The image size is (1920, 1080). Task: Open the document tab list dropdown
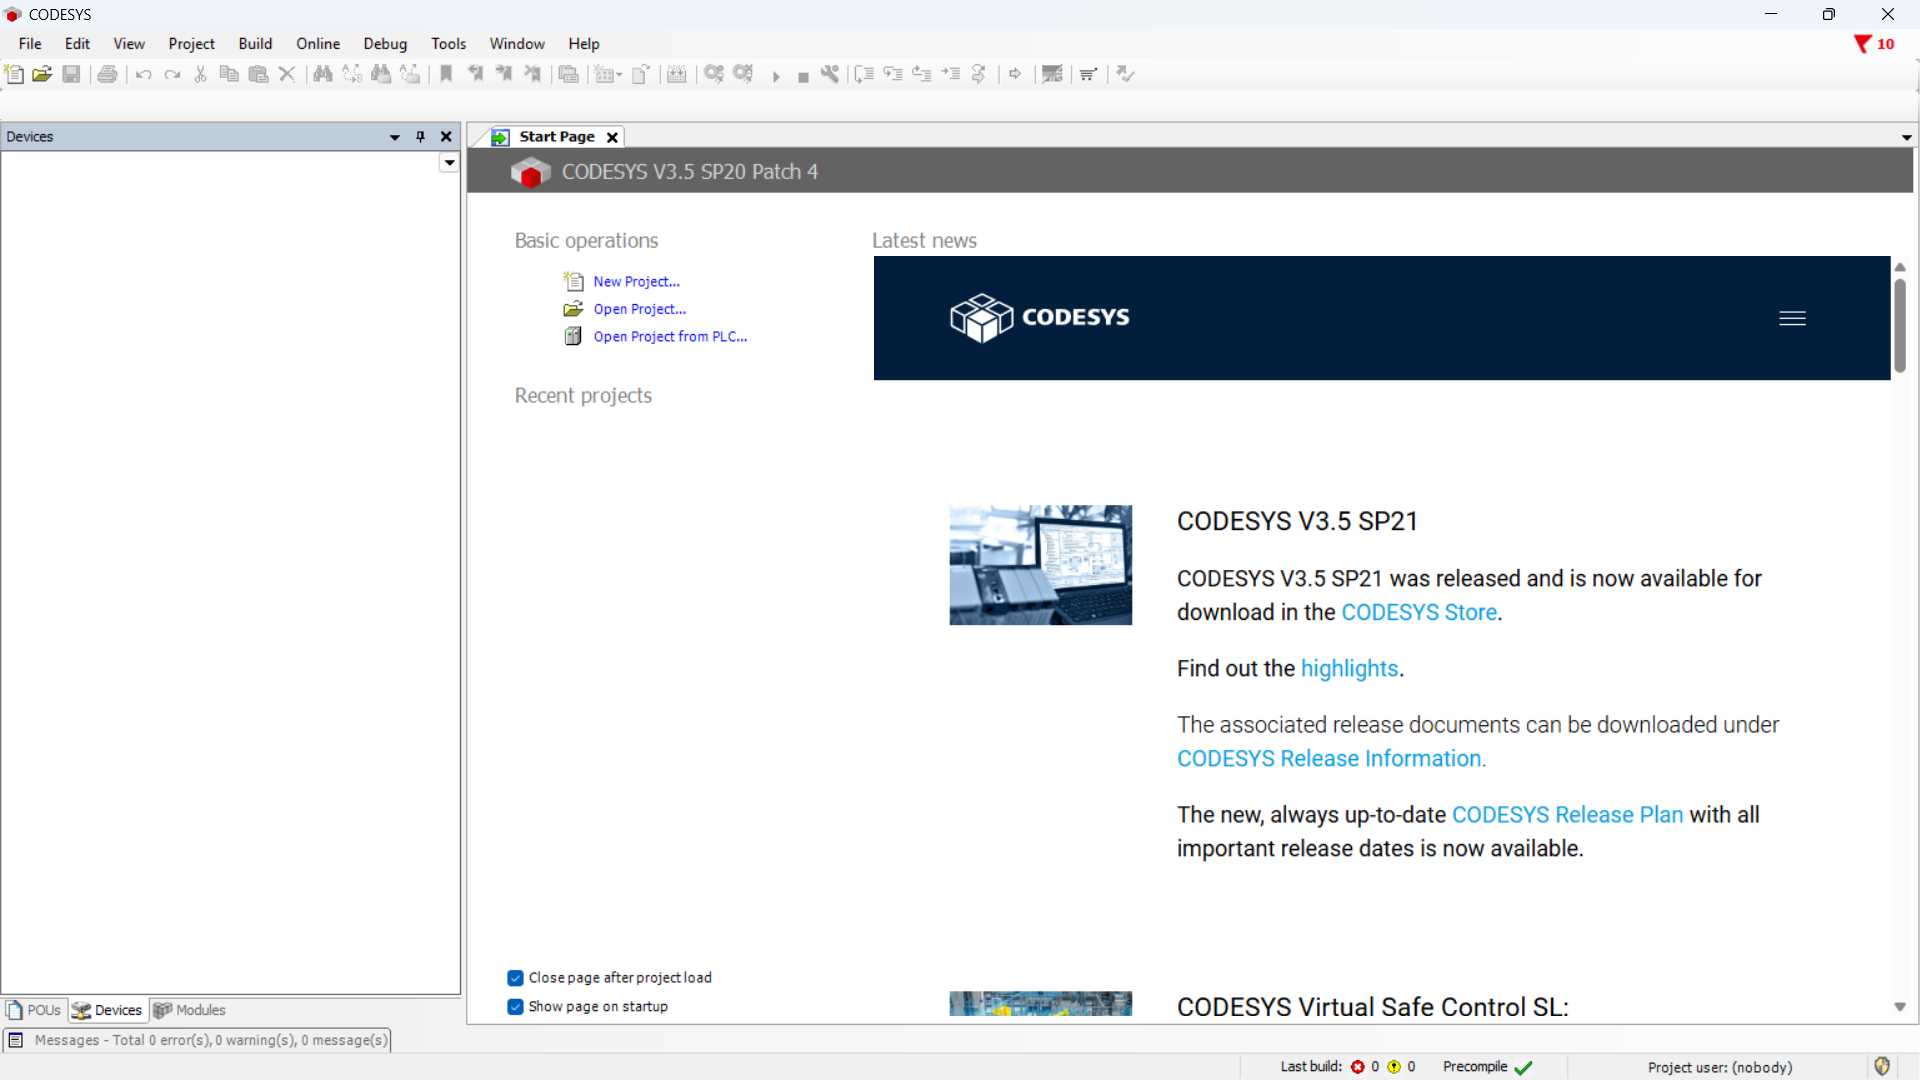pos(1905,137)
